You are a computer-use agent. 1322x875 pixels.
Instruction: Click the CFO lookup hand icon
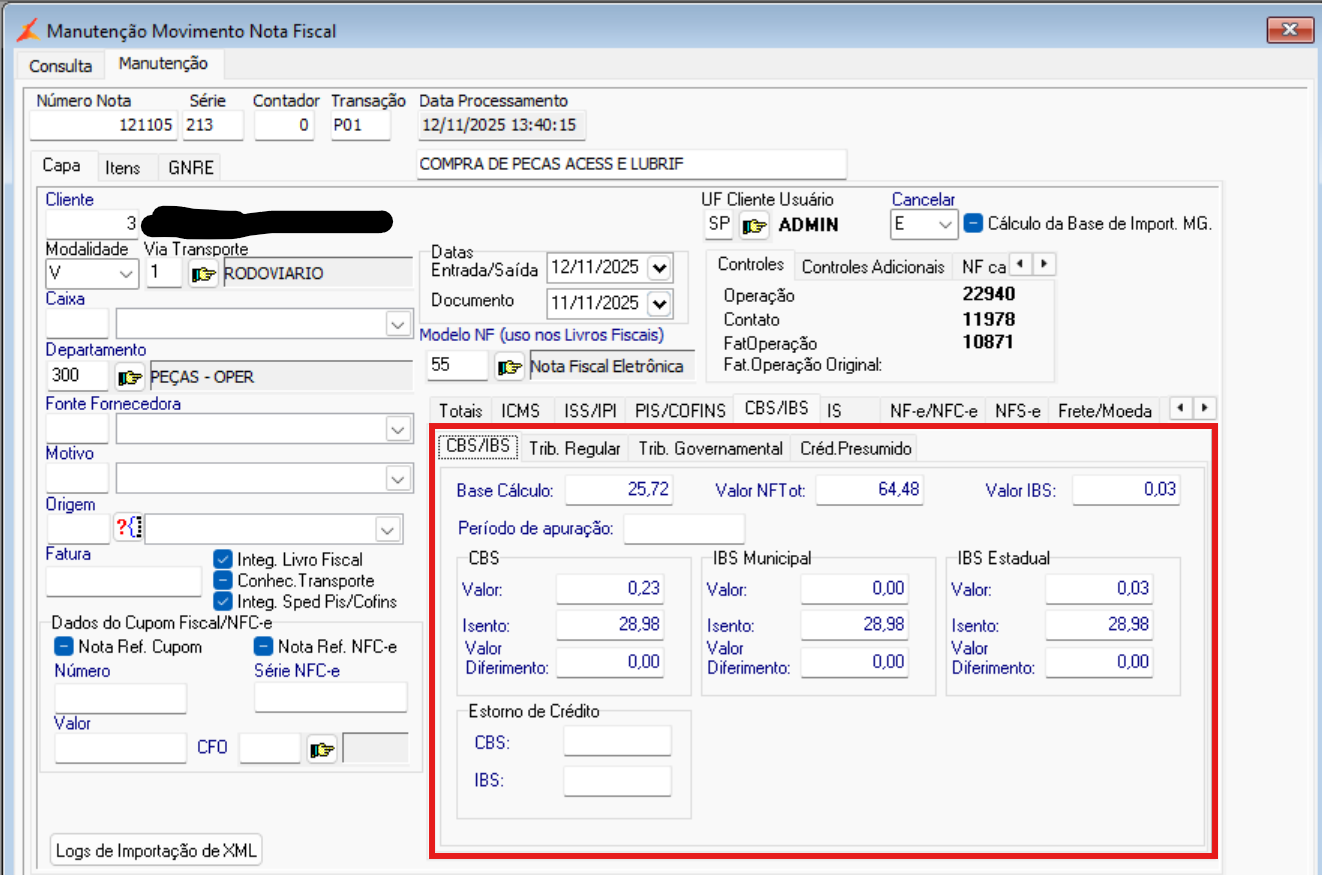(x=322, y=749)
